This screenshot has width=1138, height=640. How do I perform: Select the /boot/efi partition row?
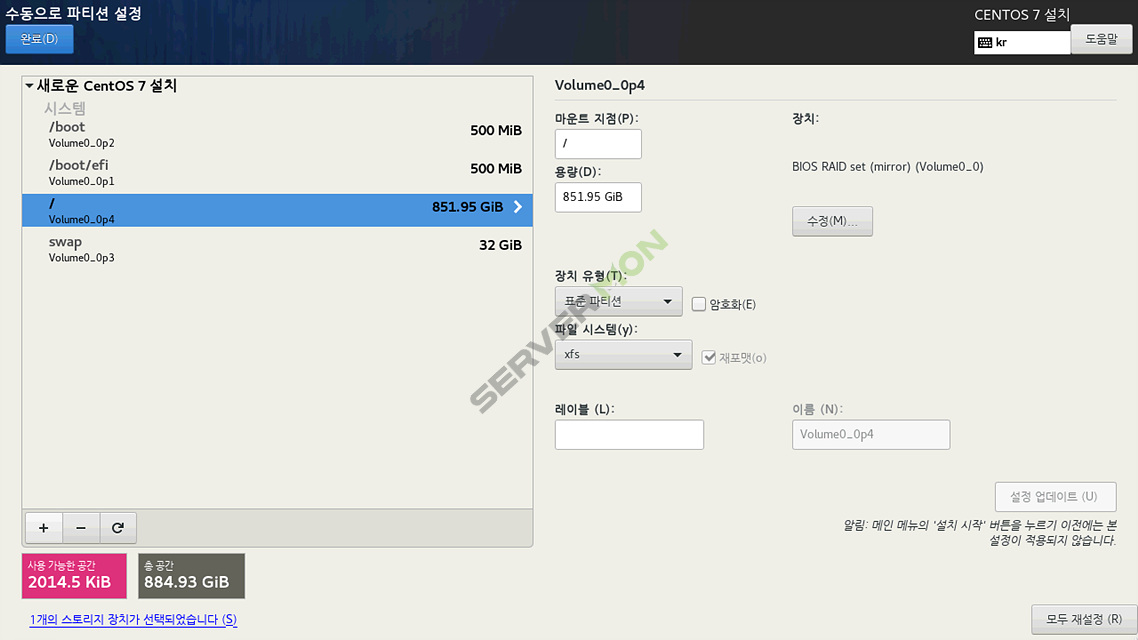[277, 172]
